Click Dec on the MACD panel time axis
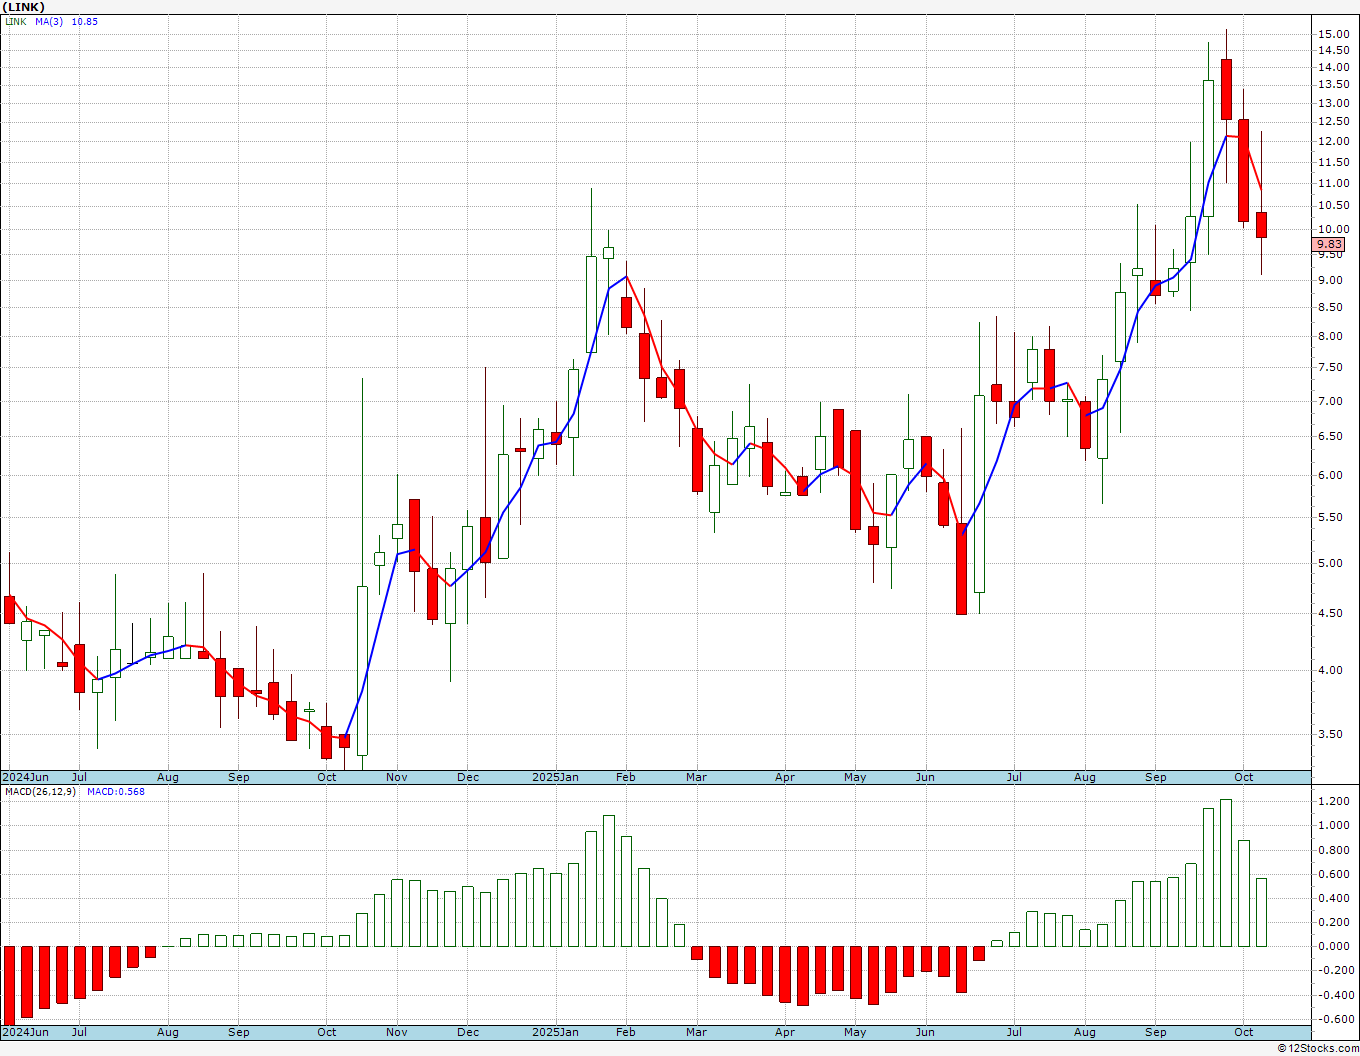1360x1056 pixels. [468, 1032]
